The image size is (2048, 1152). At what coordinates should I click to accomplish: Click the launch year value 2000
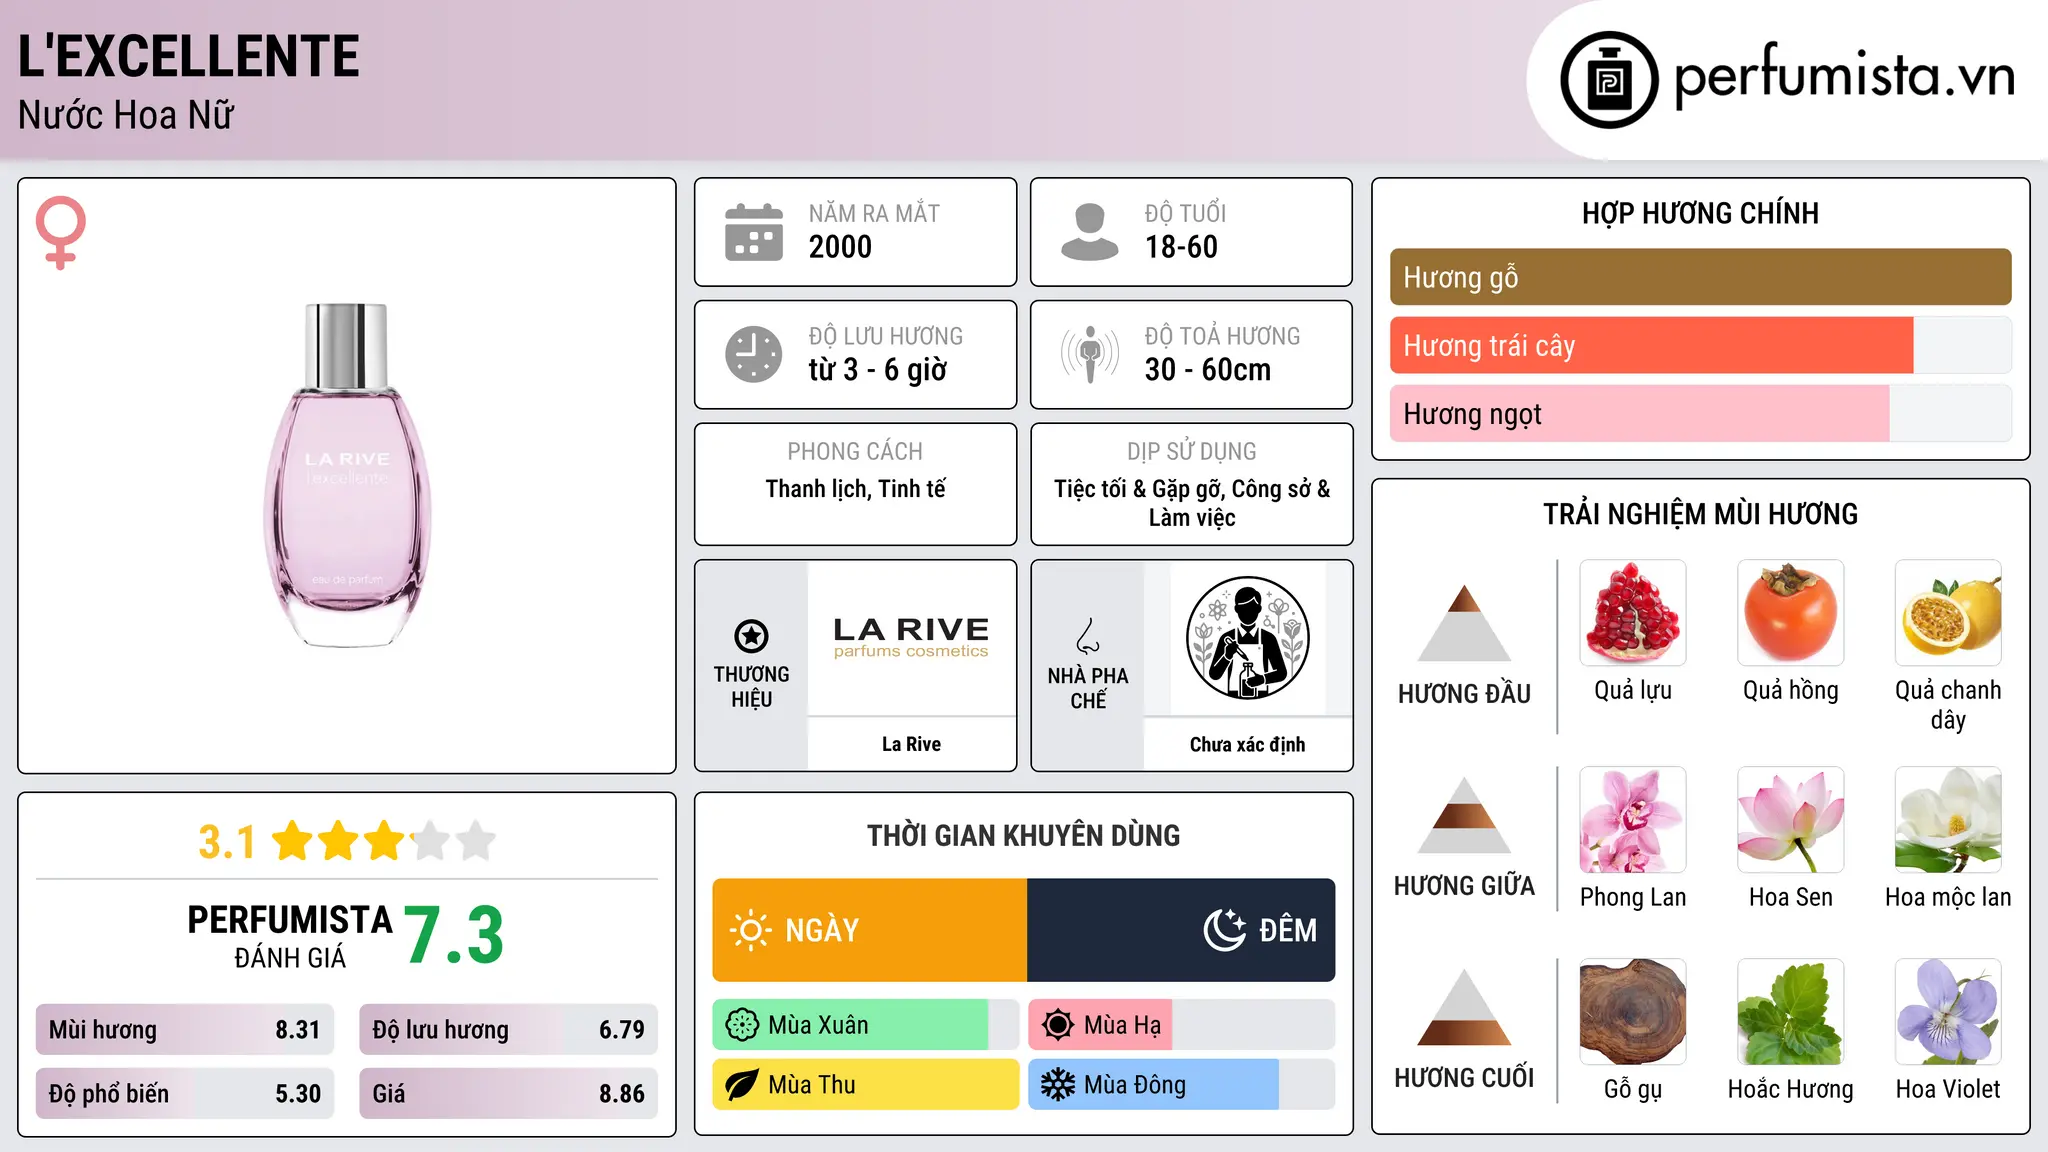click(840, 247)
